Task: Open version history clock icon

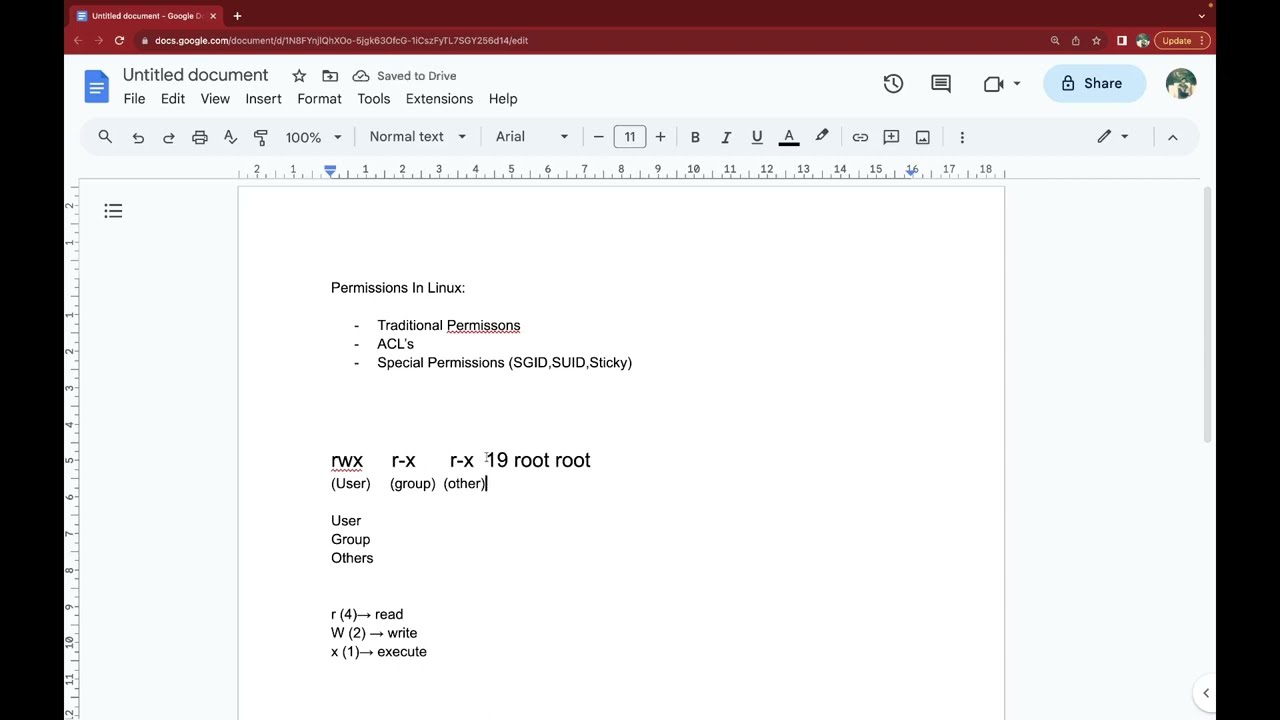Action: click(893, 84)
